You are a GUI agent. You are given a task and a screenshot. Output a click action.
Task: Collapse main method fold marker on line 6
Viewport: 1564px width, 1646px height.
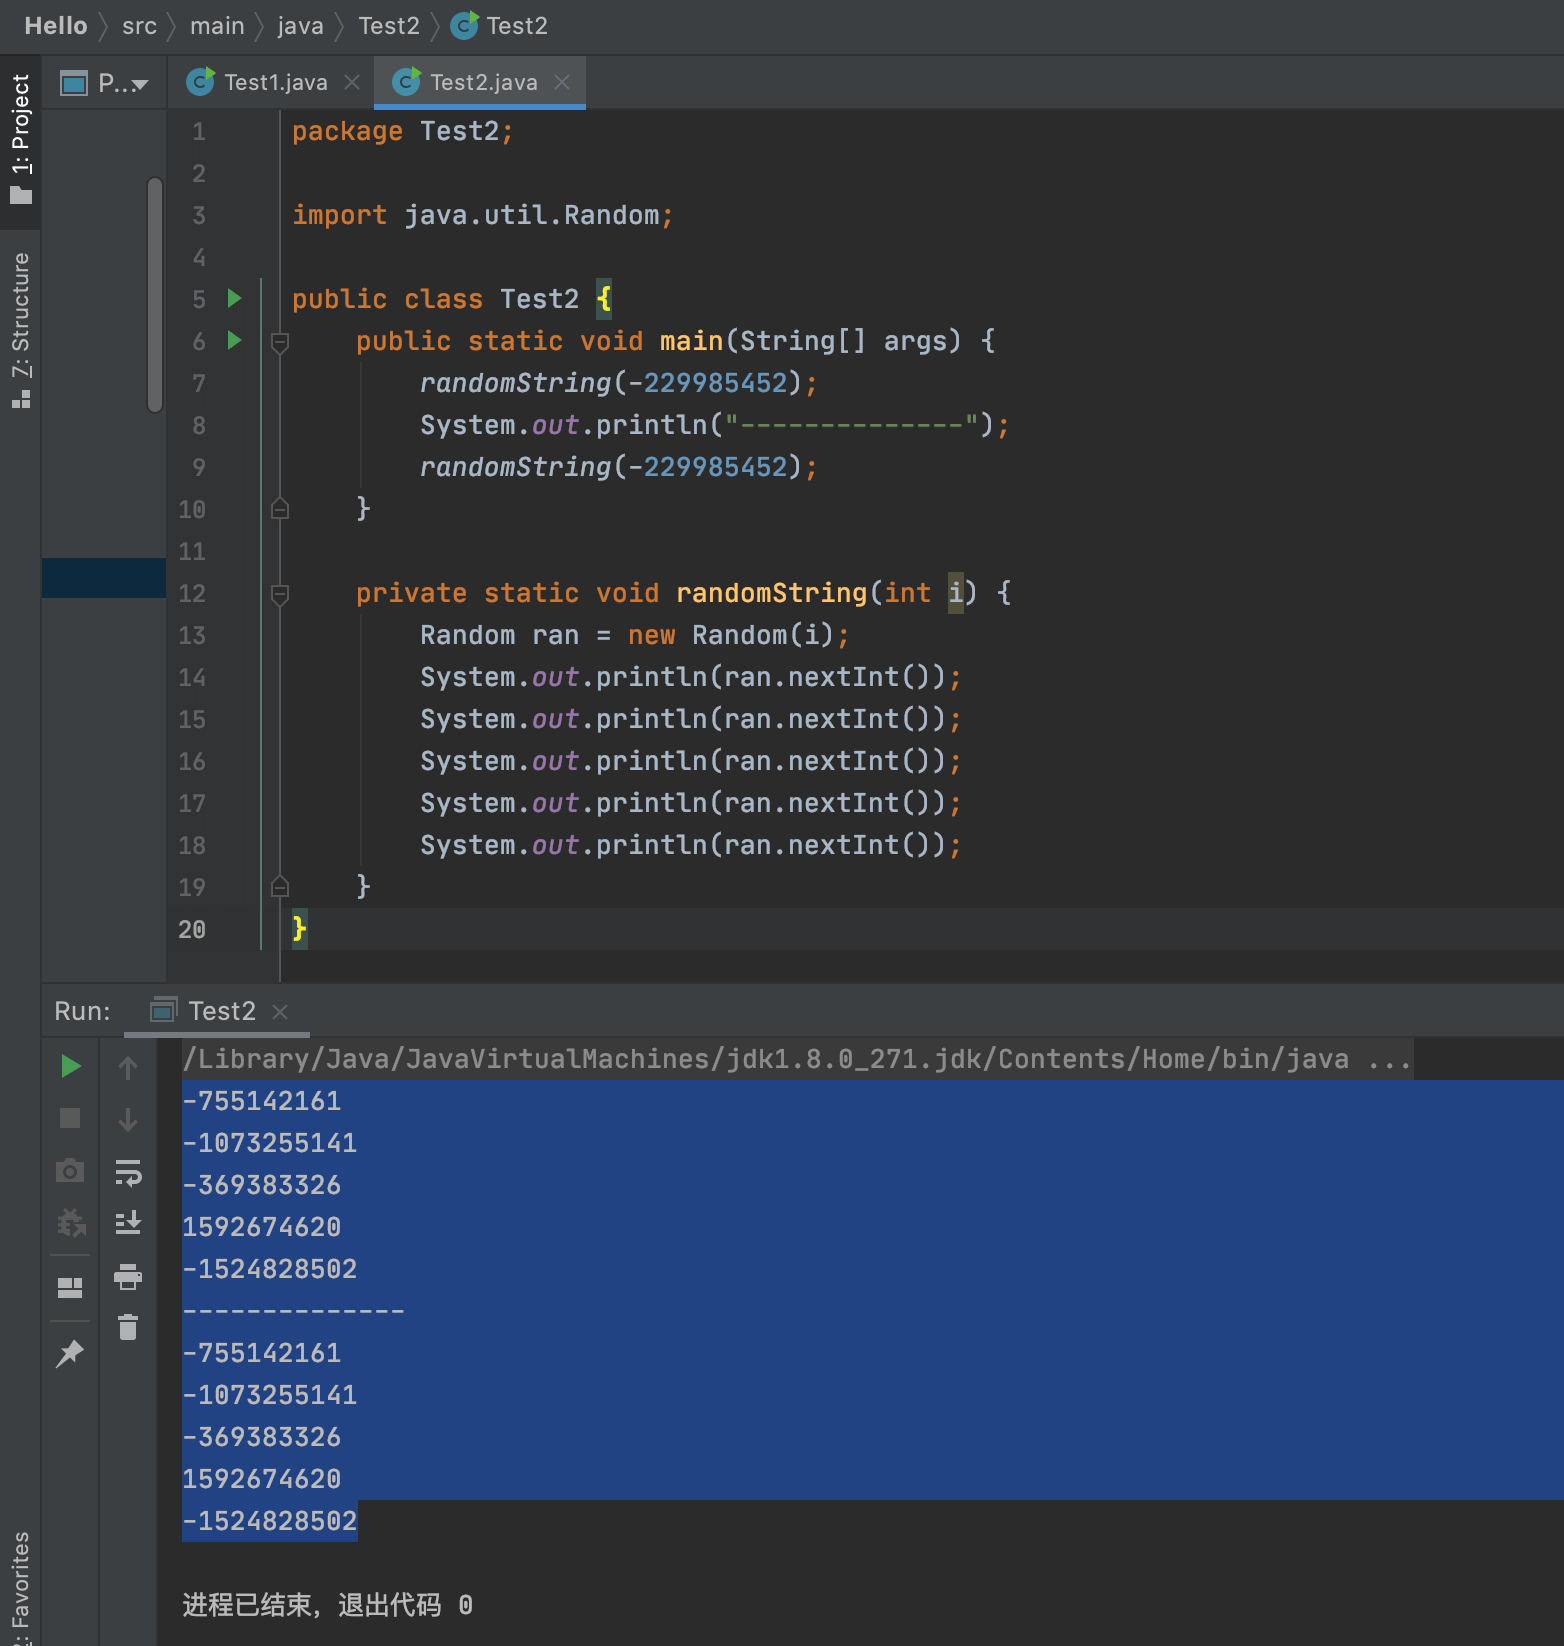coord(280,342)
